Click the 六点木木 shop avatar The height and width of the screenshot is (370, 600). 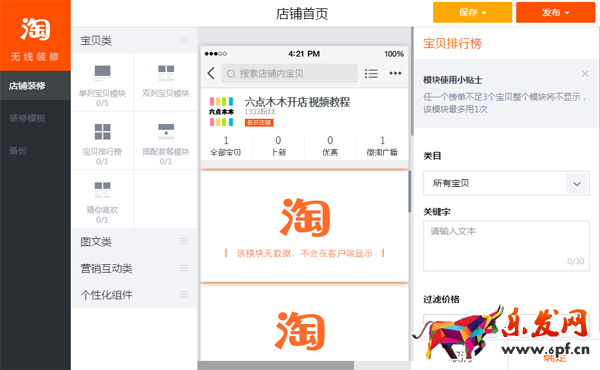tap(221, 111)
